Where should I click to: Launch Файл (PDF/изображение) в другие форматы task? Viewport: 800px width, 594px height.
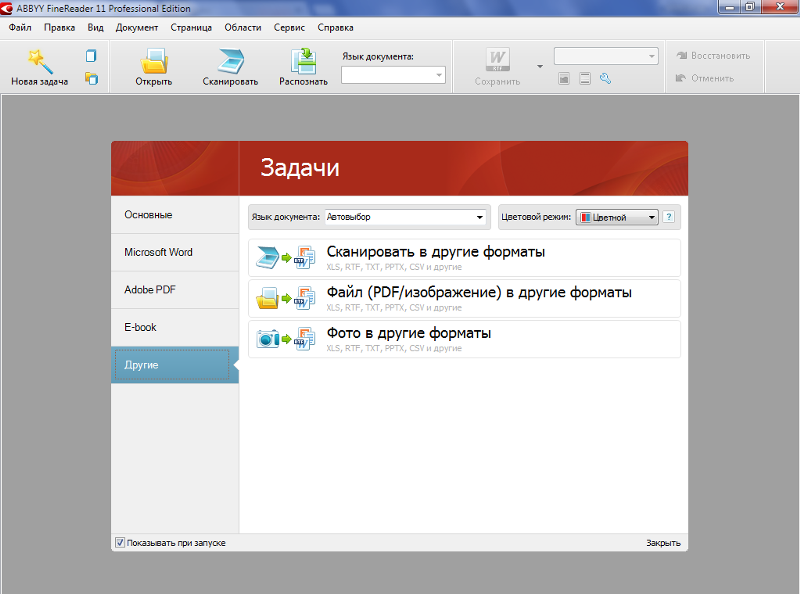[x=464, y=299]
